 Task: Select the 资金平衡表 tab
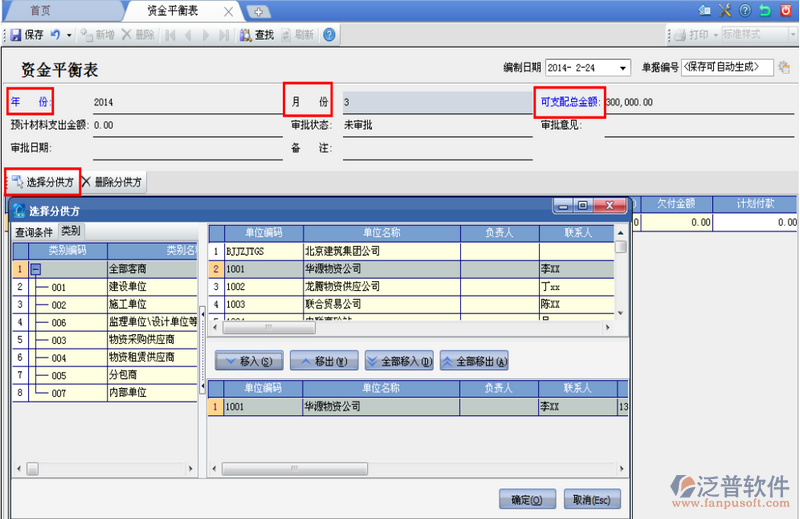172,11
